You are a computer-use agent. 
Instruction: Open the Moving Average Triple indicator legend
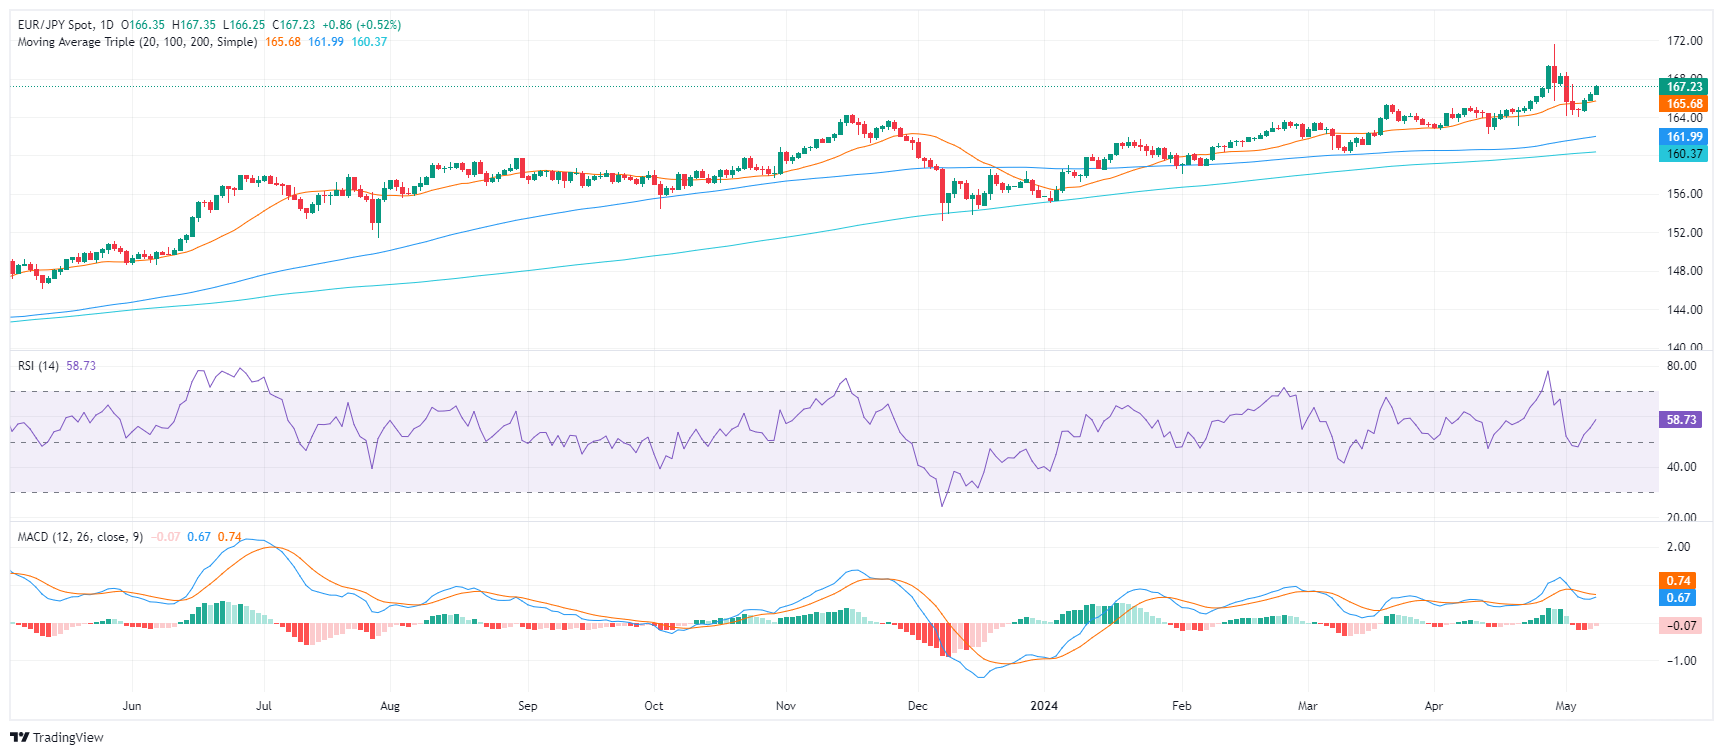pyautogui.click(x=137, y=42)
